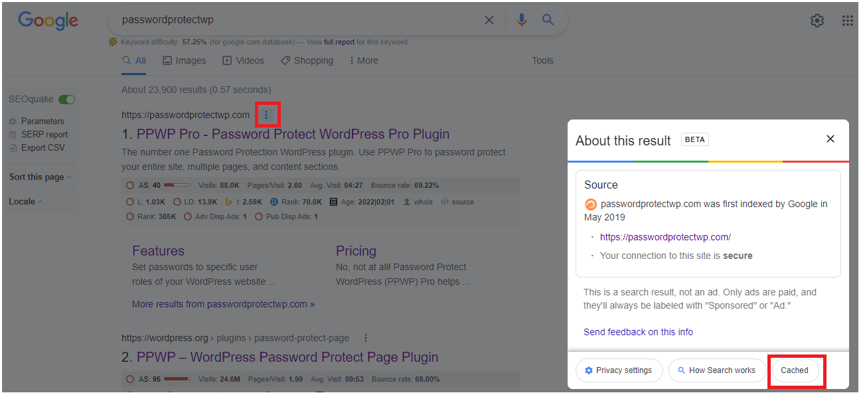Viewport: 862px width, 395px height.
Task: Open PPWP Pro Password Protect WordPress result
Action: [293, 134]
